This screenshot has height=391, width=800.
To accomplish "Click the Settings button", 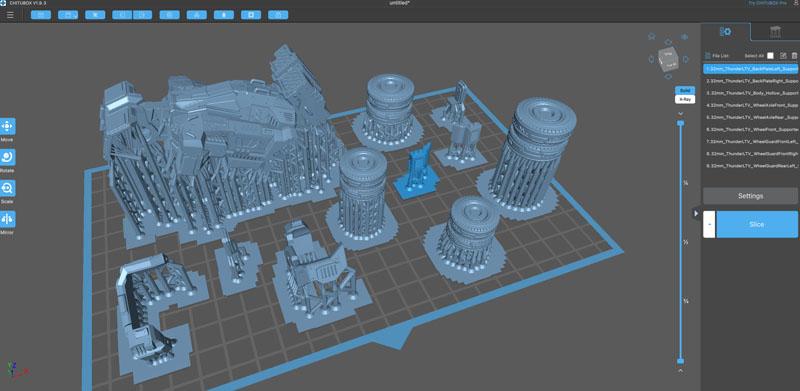I will [750, 196].
